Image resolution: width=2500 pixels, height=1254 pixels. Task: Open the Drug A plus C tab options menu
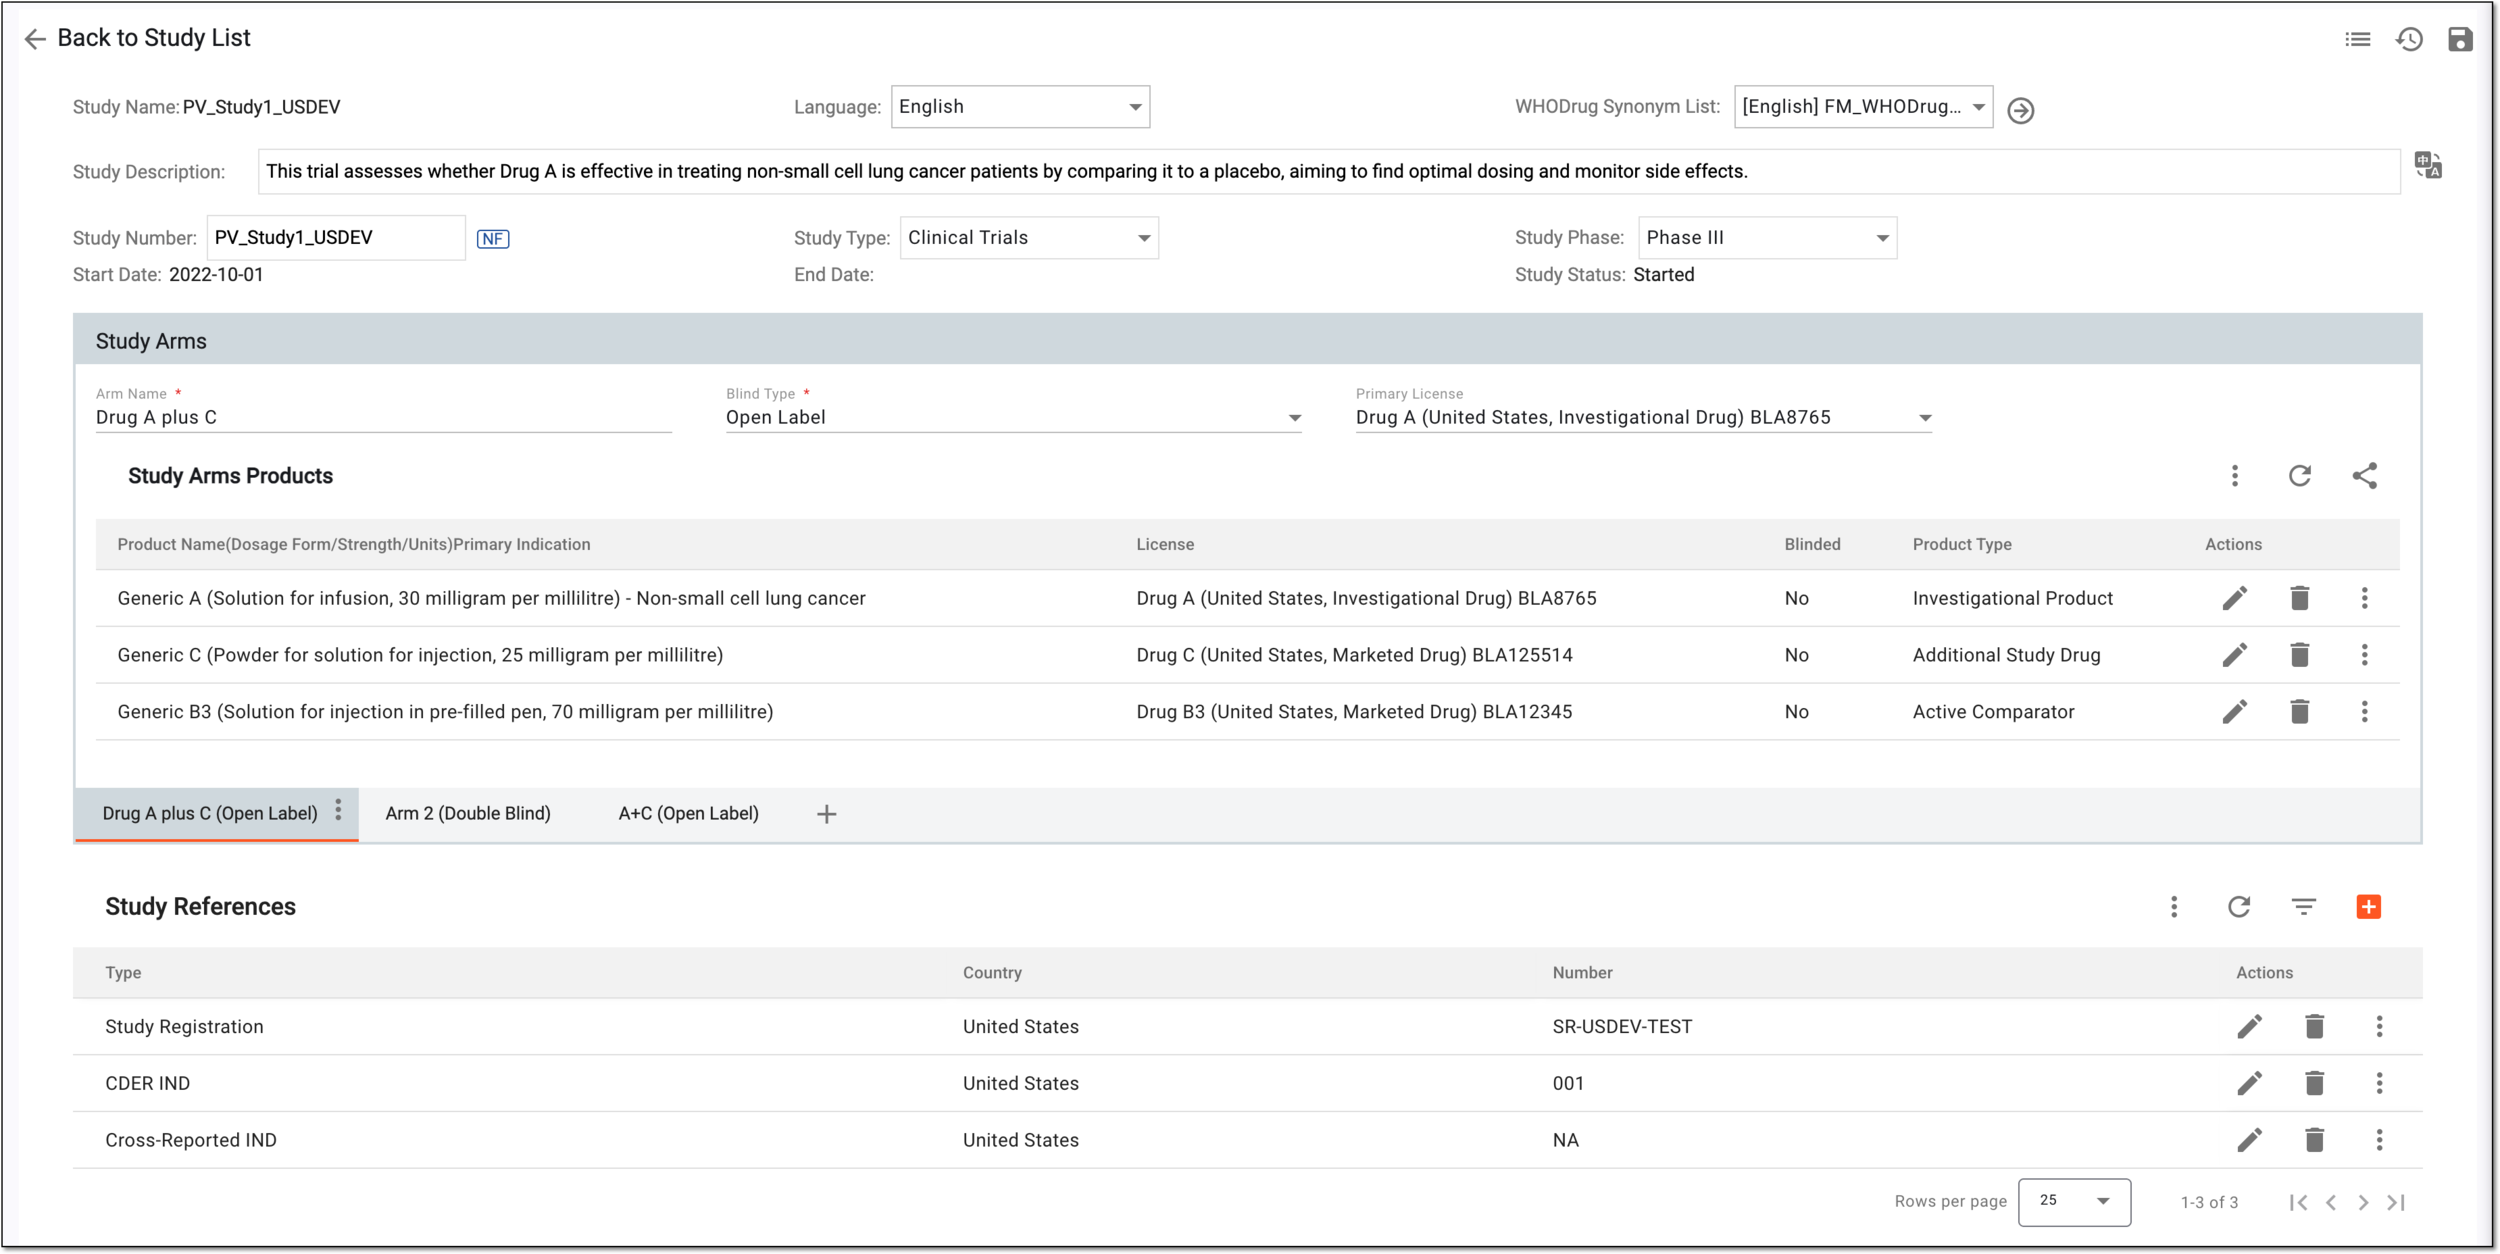click(x=338, y=810)
